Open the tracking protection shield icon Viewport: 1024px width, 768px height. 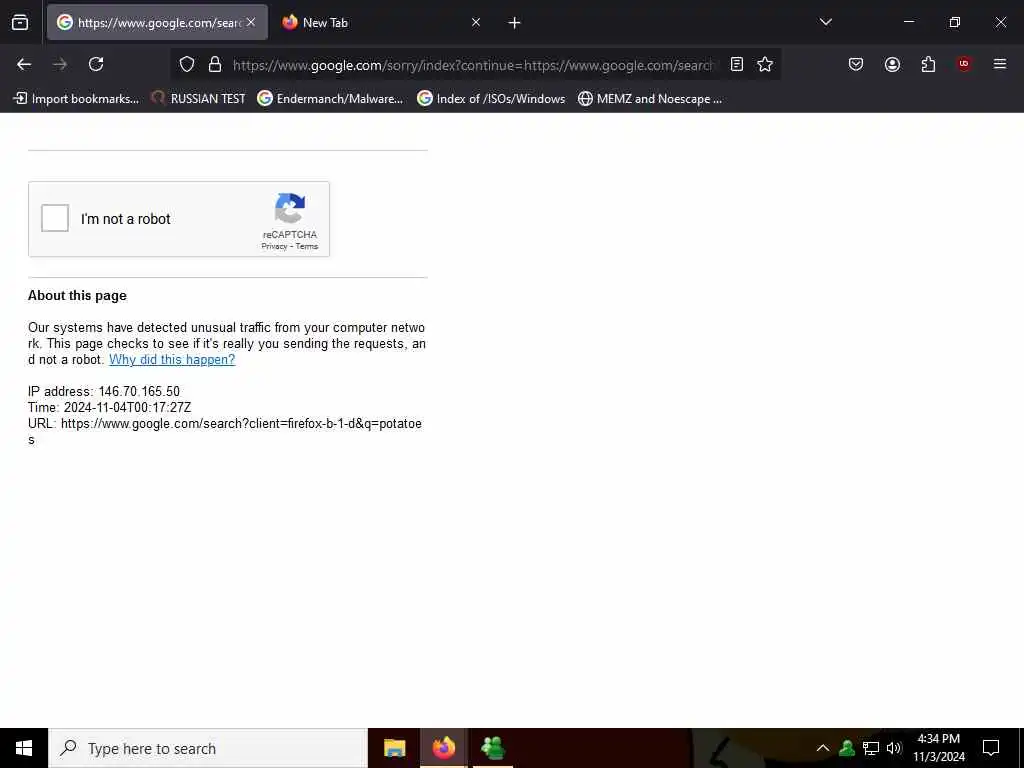click(187, 64)
